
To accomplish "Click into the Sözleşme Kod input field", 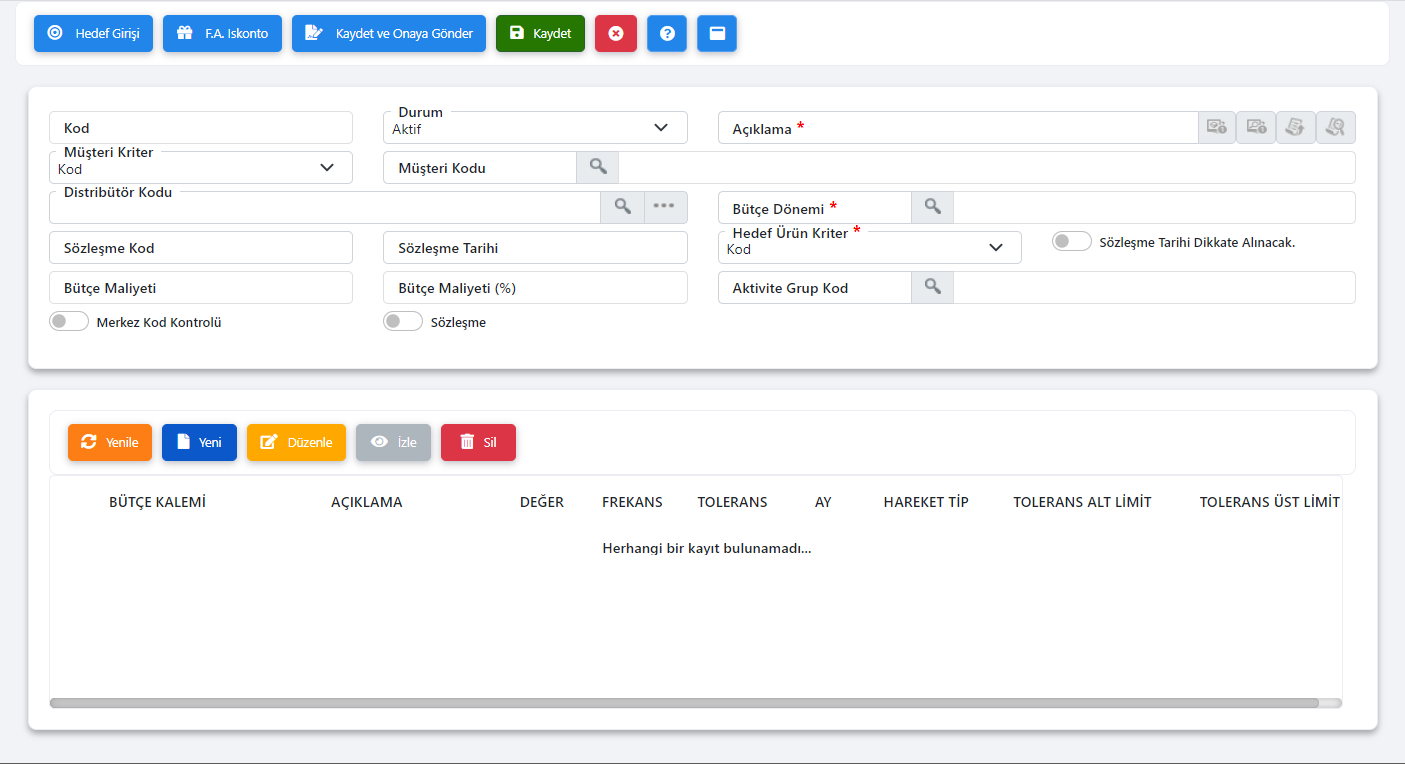I will pos(200,247).
